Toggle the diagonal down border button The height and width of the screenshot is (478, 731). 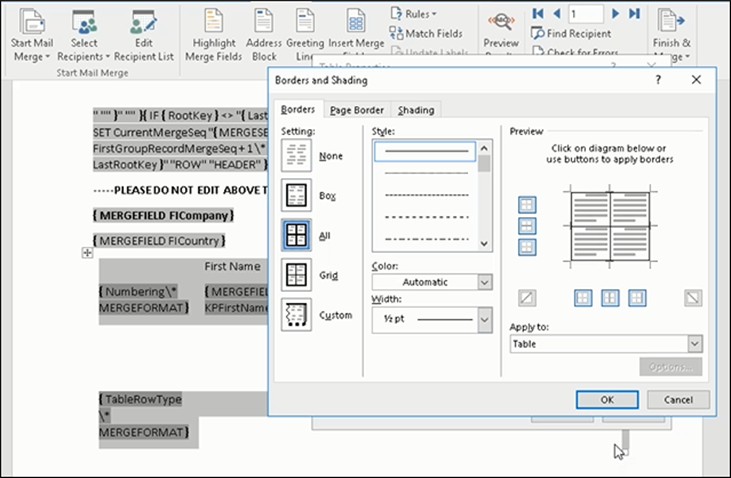pos(692,298)
